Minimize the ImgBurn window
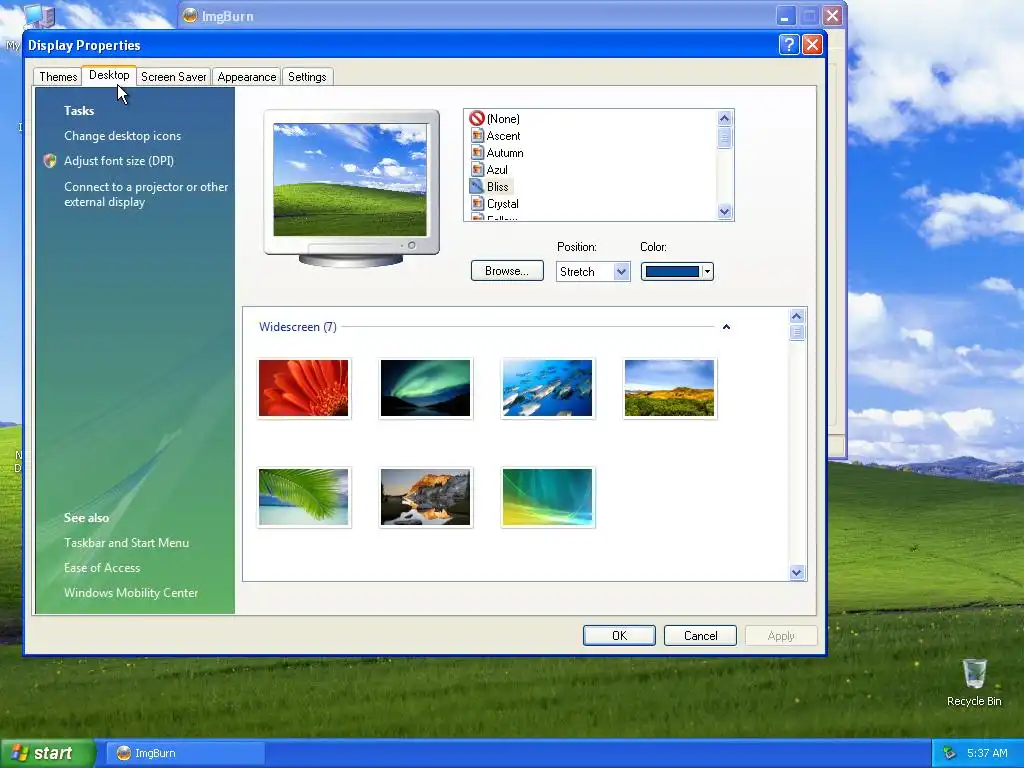The image size is (1024, 768). tap(785, 16)
